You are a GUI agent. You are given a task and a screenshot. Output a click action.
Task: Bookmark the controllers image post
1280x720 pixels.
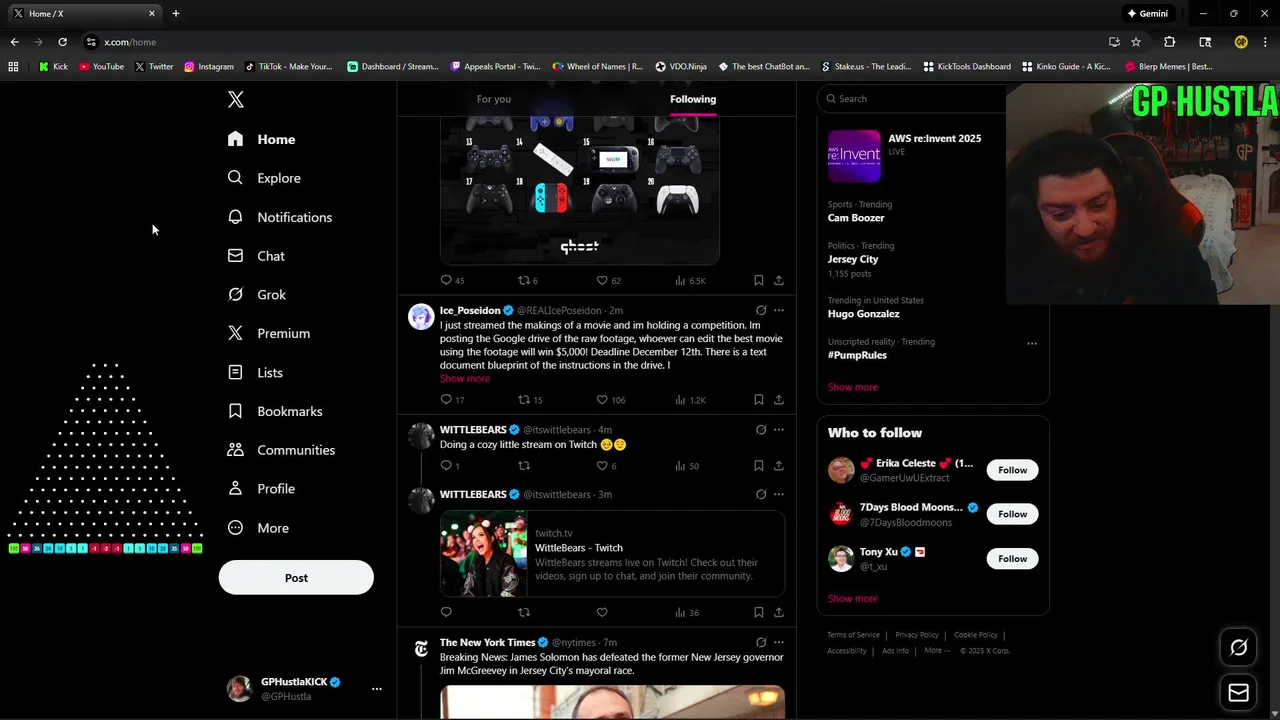point(759,281)
